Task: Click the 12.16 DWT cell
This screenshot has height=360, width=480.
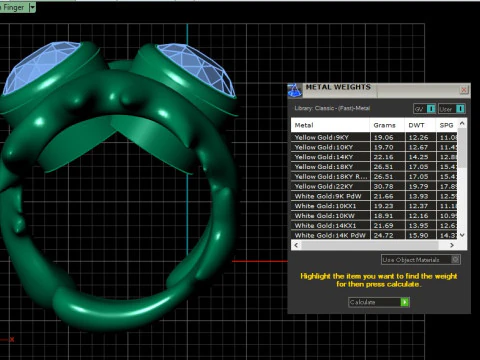Action: (421, 216)
